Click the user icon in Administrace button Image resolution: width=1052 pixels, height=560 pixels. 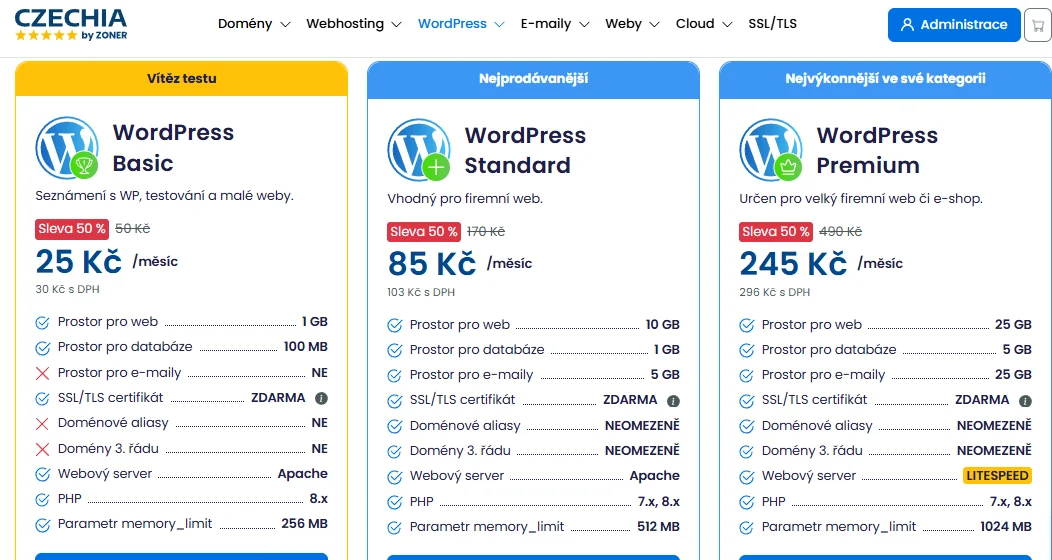pyautogui.click(x=908, y=25)
